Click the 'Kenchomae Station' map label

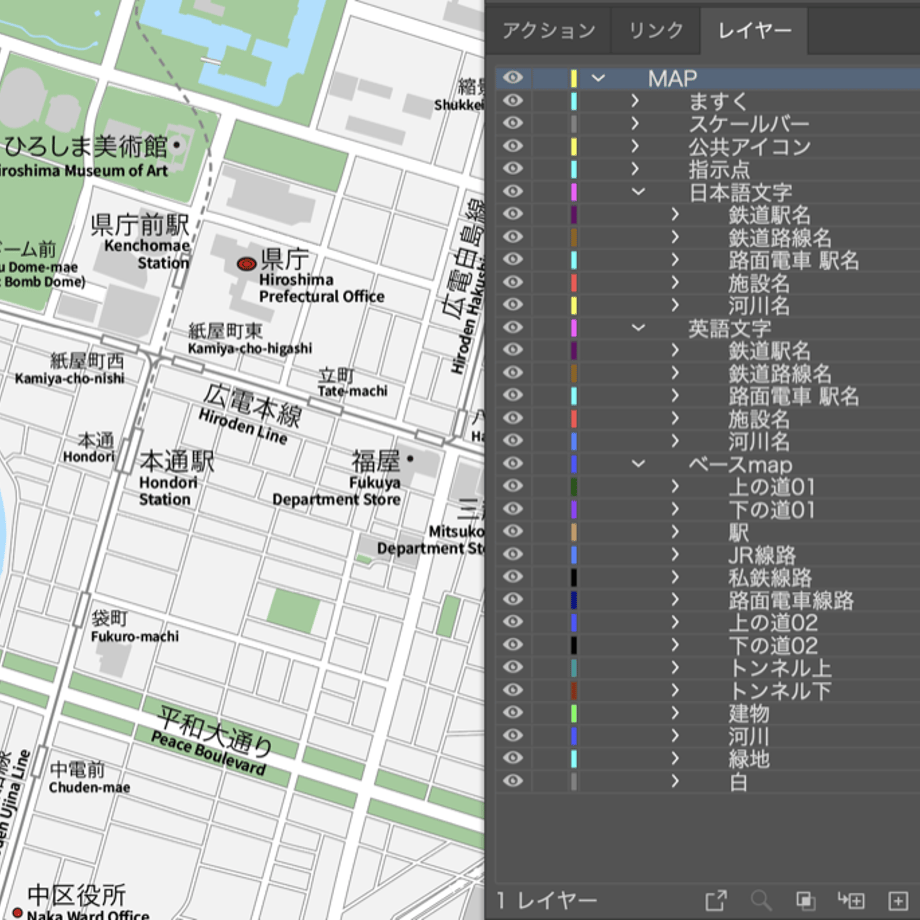point(147,254)
